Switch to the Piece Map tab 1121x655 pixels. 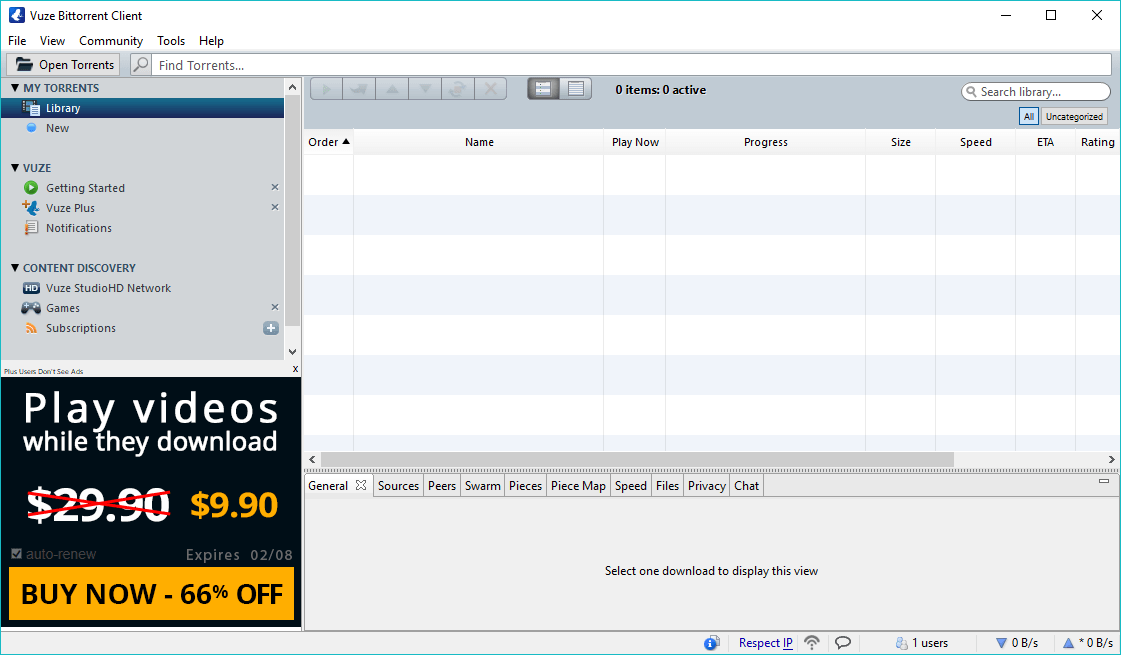point(578,486)
